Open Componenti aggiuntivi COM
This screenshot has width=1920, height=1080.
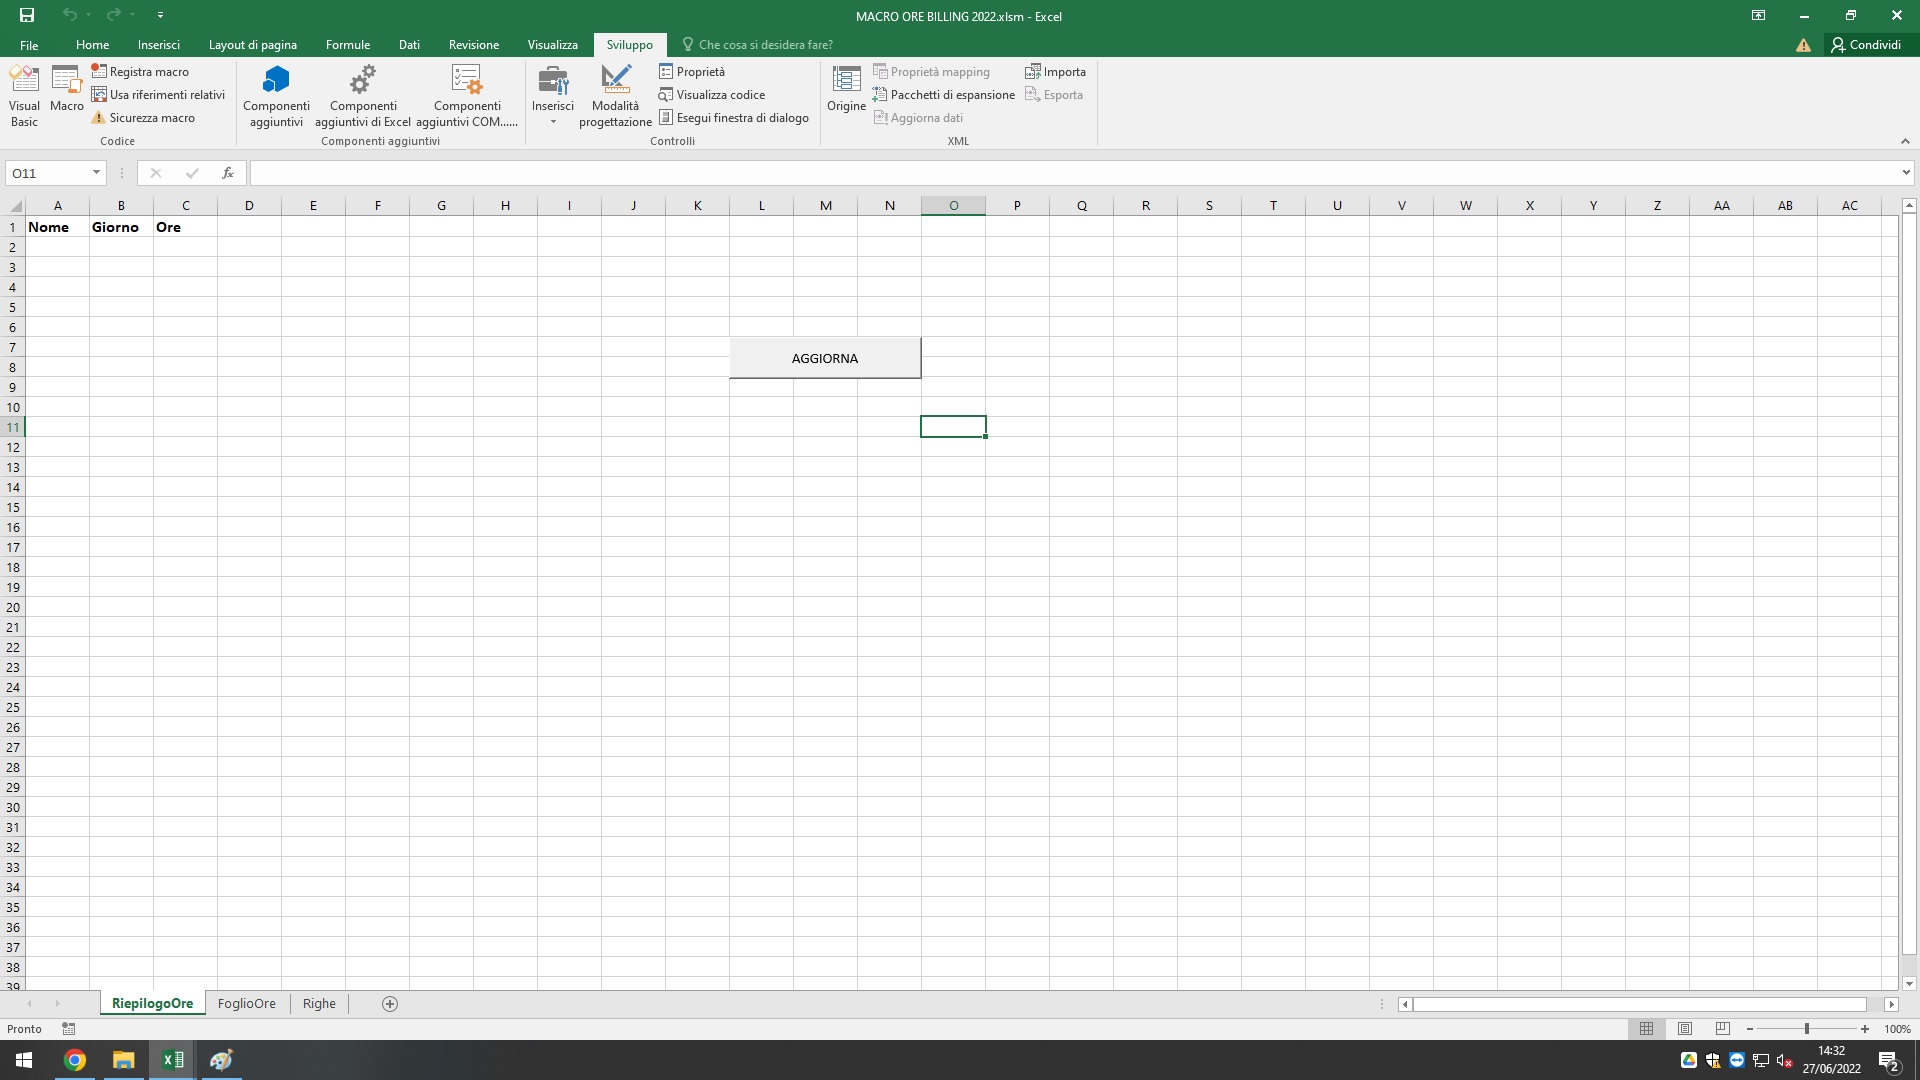(x=467, y=96)
